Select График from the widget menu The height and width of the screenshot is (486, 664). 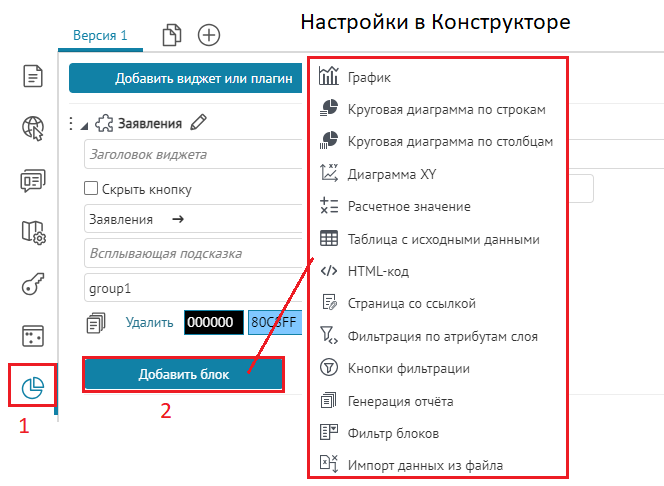[369, 77]
